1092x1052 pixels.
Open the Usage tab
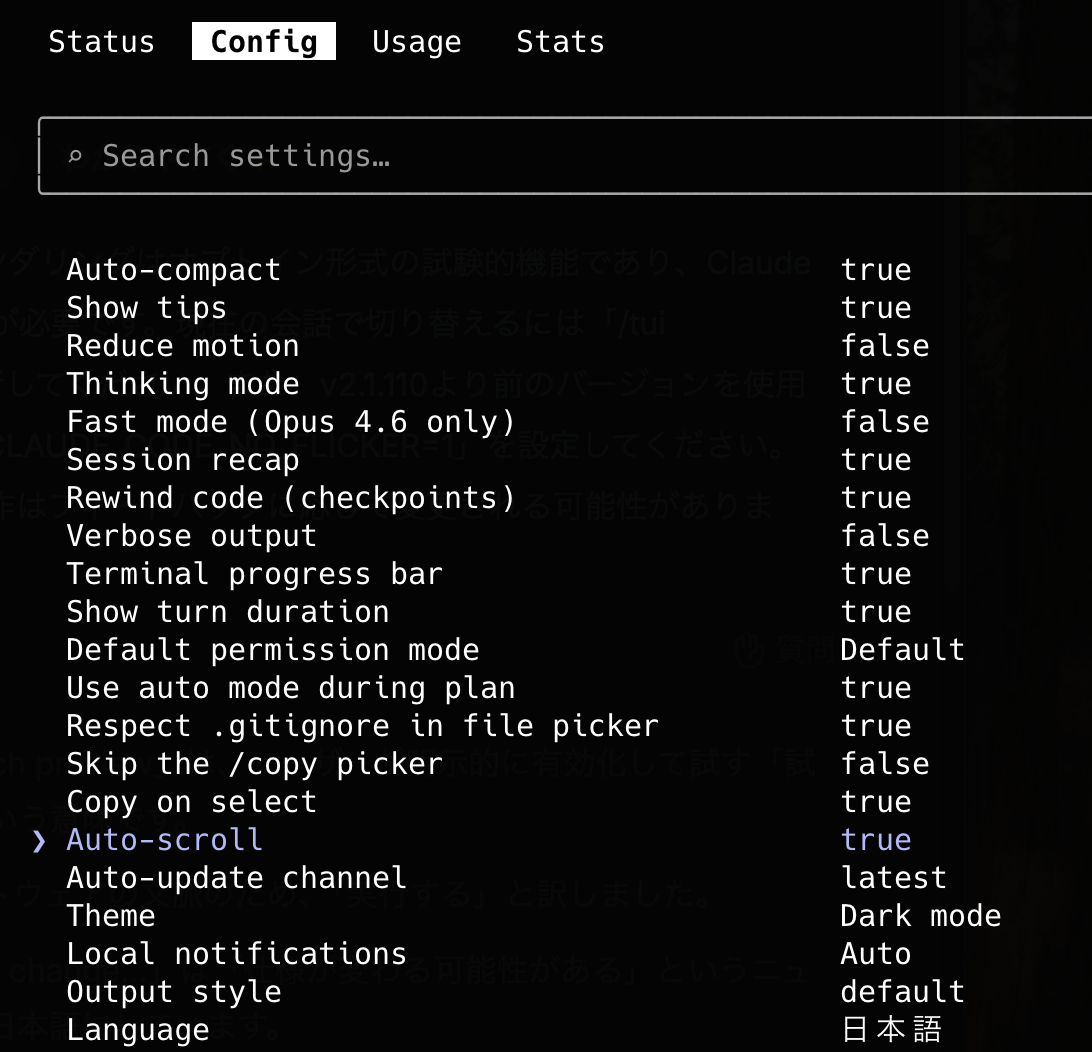[x=416, y=42]
